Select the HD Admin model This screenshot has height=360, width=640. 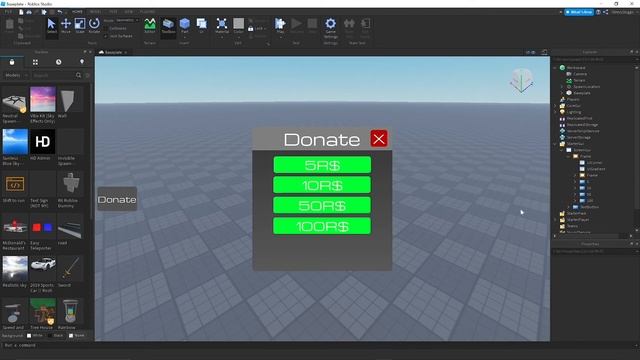pos(42,142)
